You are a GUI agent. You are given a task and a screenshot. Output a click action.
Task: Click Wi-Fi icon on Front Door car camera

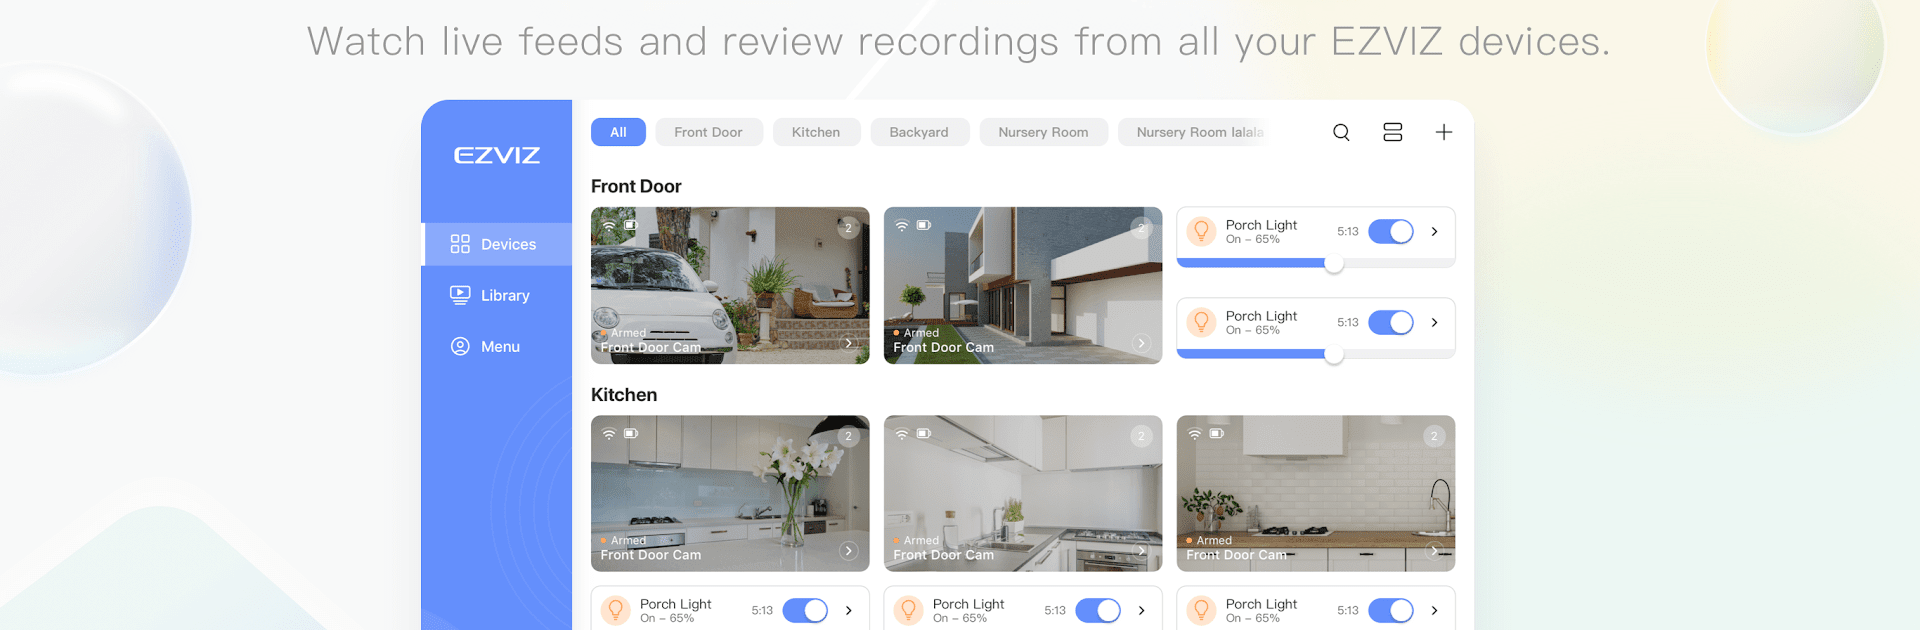[609, 226]
